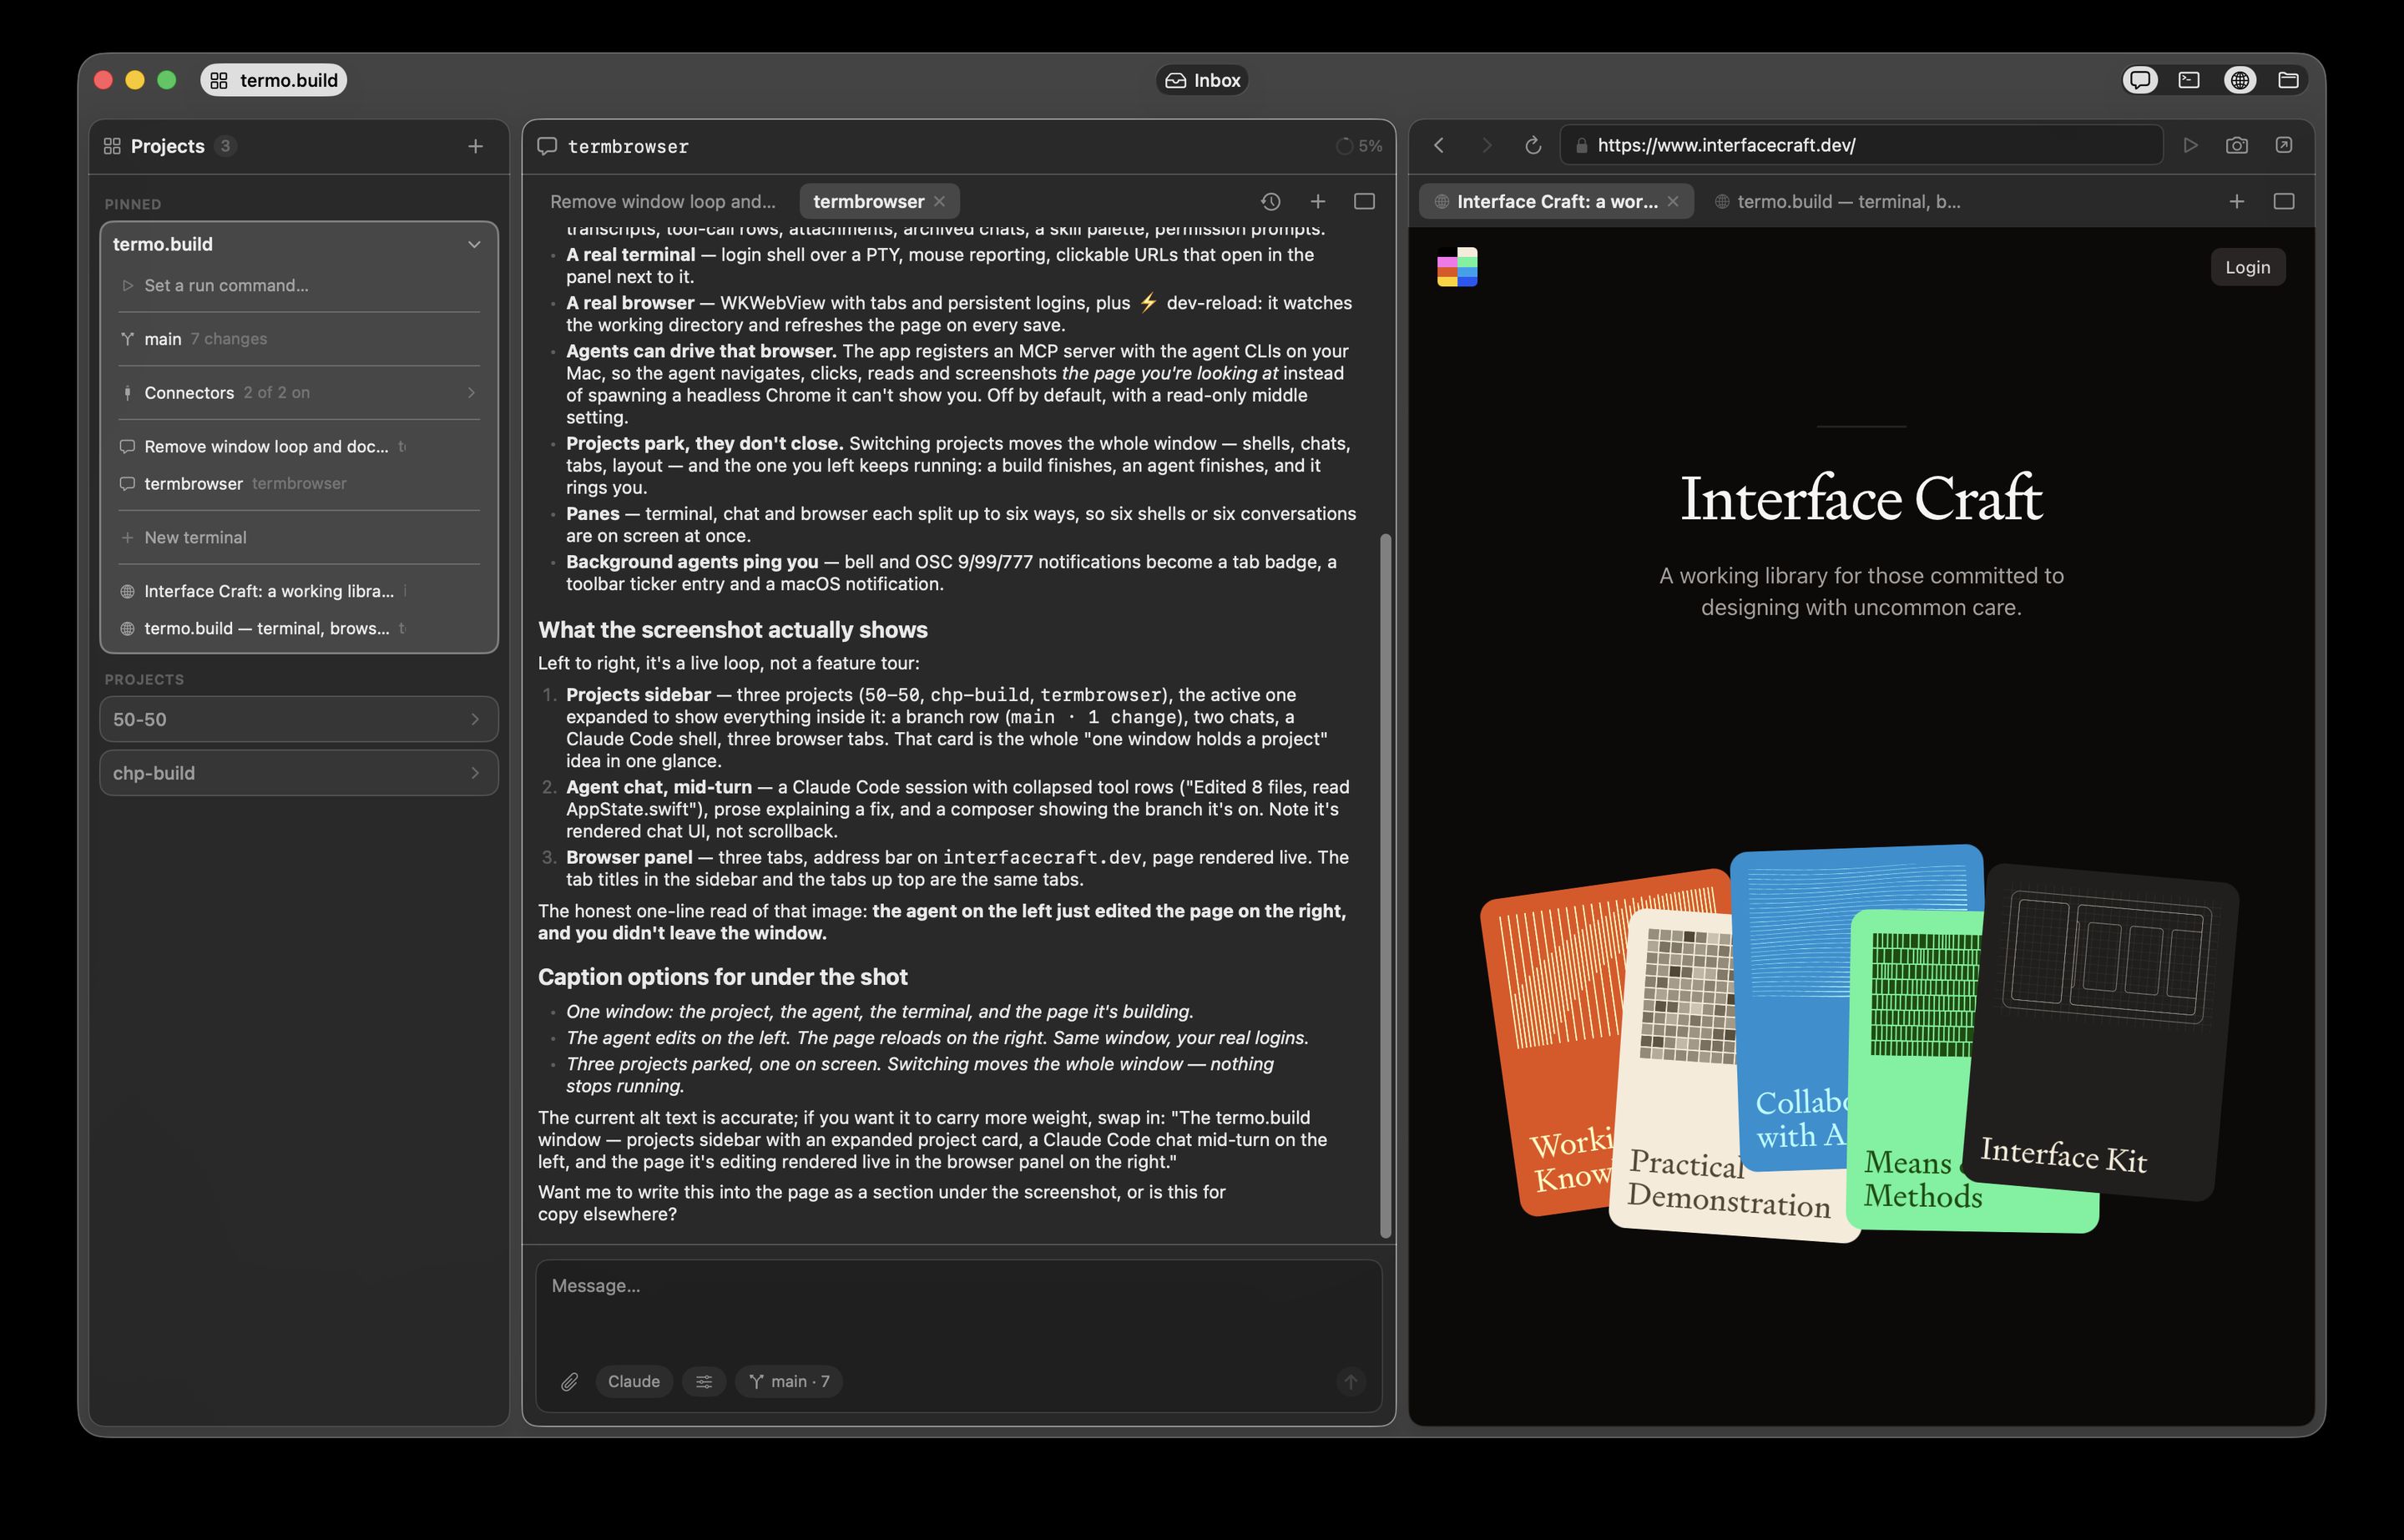Screen dimensions: 2404x1540
Task: Click the run play icon in browser toolbar
Action: pyautogui.click(x=2190, y=145)
